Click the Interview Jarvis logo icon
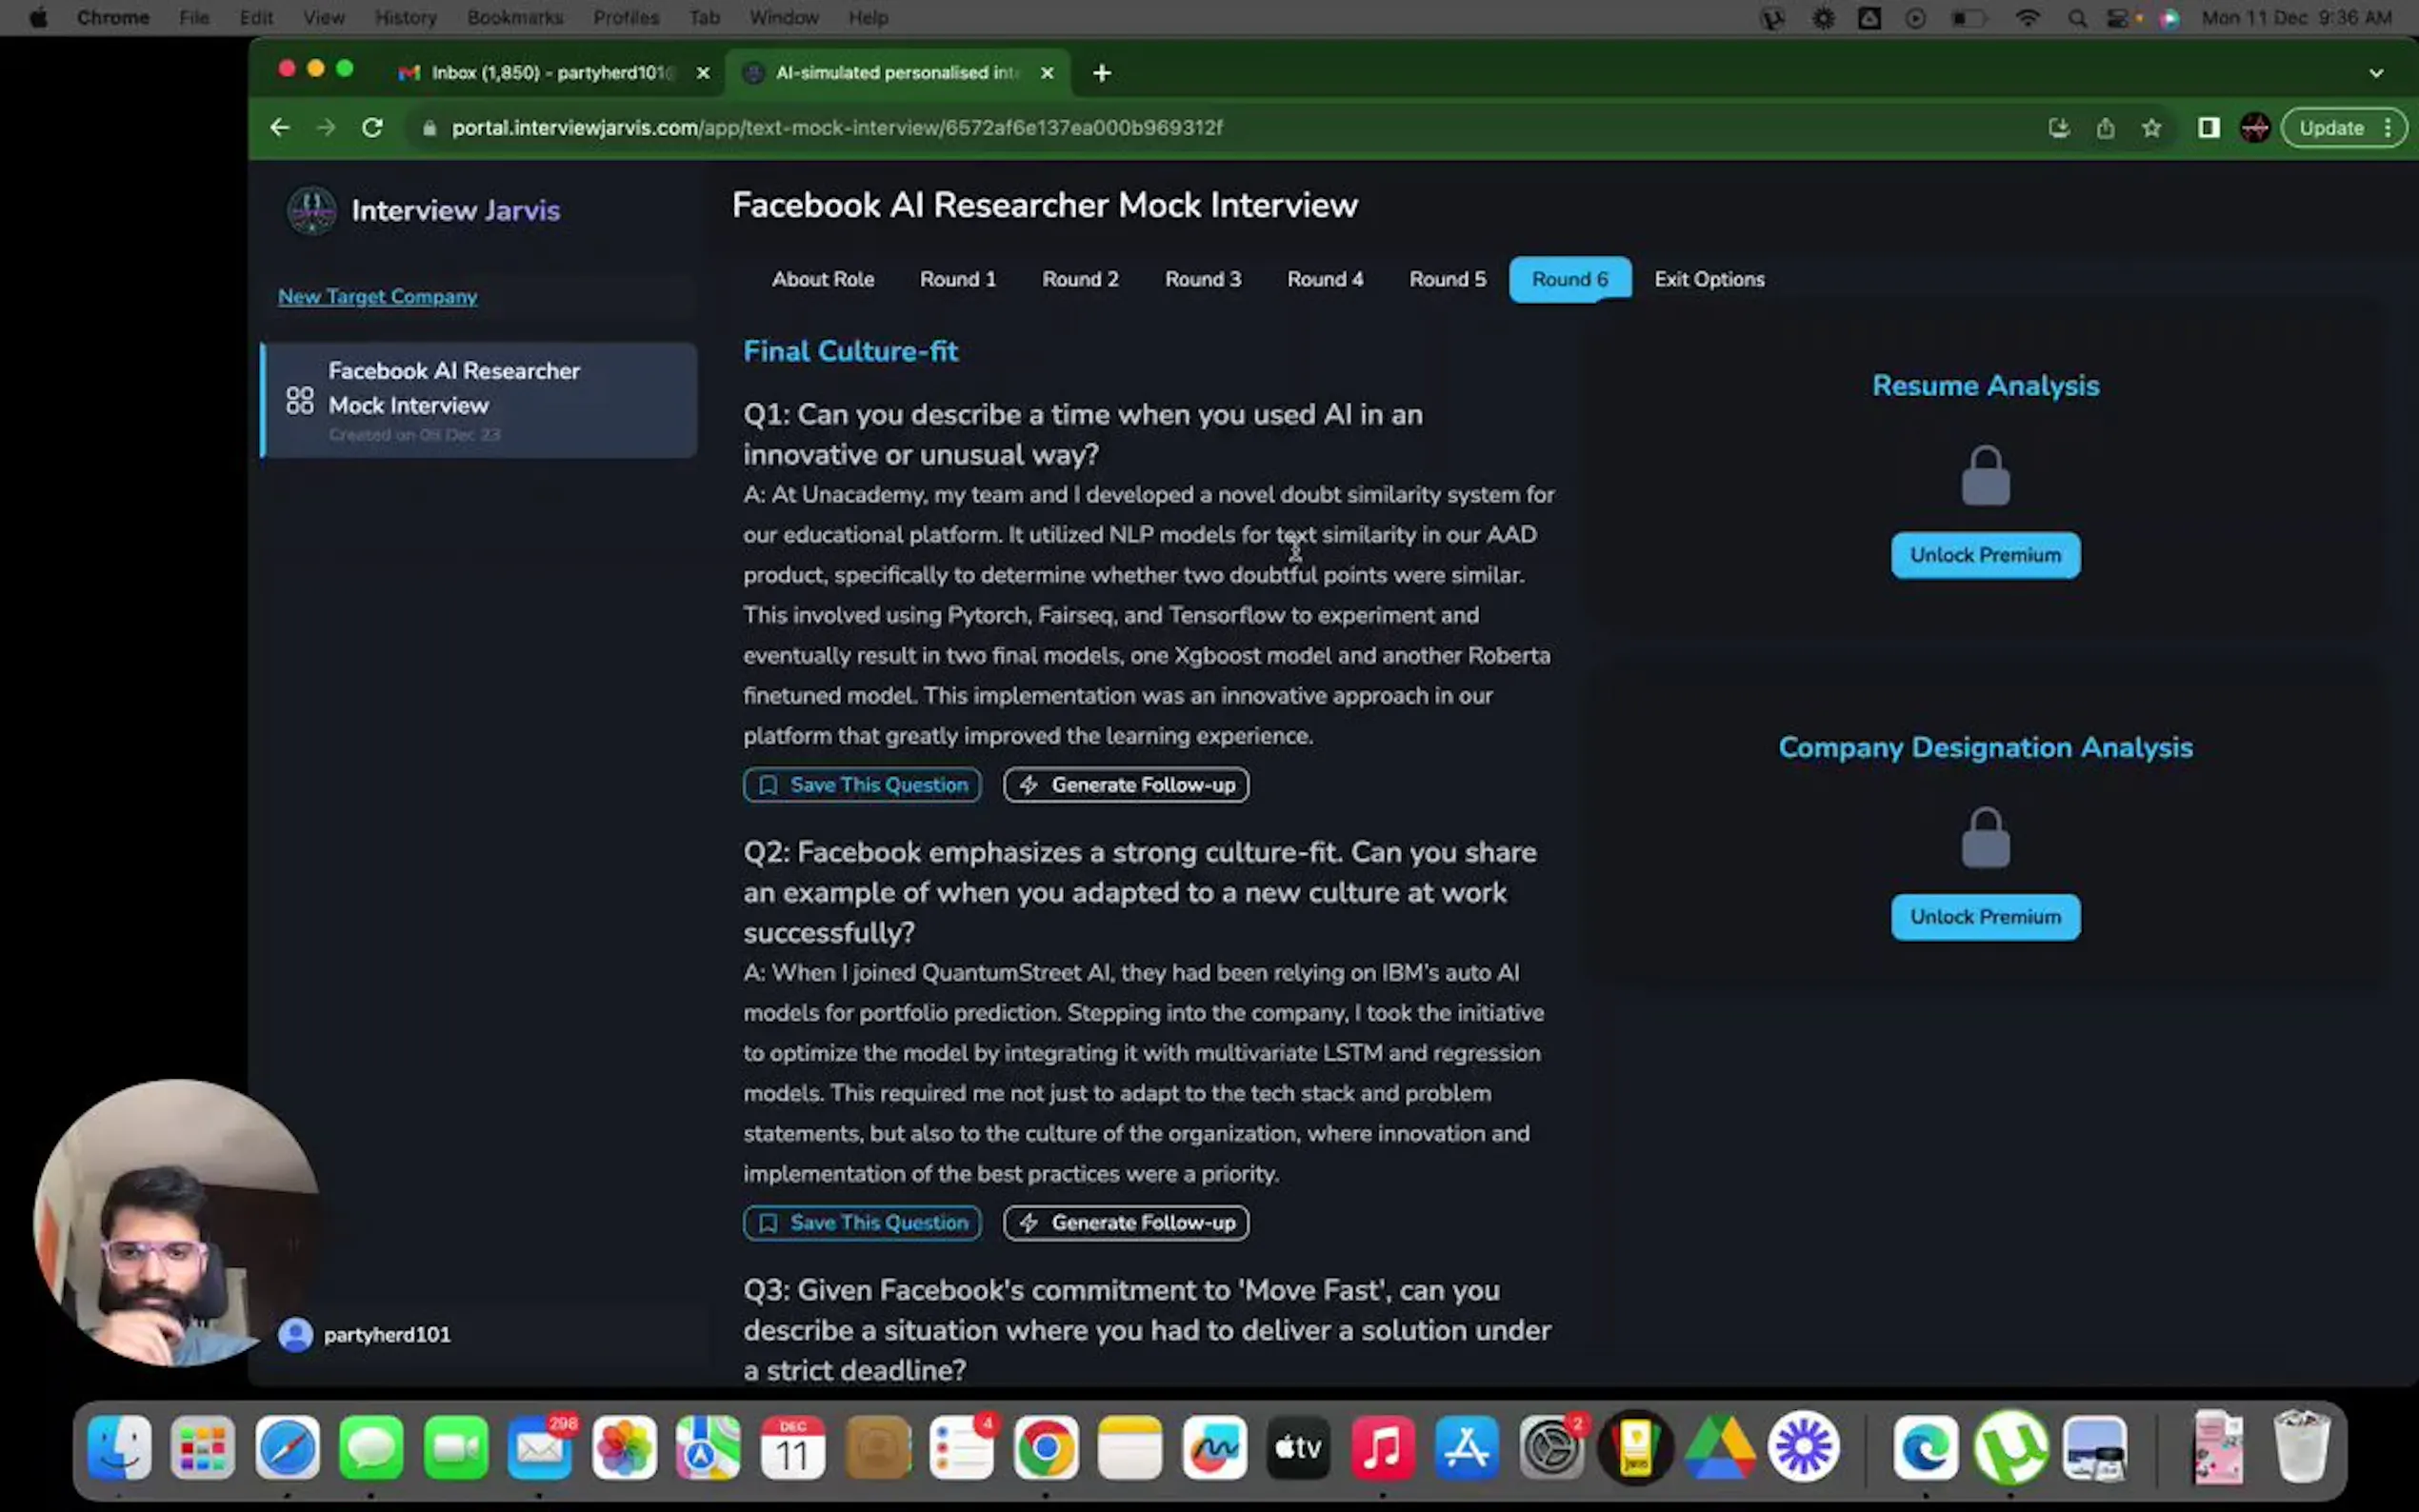2419x1512 pixels. click(x=311, y=210)
